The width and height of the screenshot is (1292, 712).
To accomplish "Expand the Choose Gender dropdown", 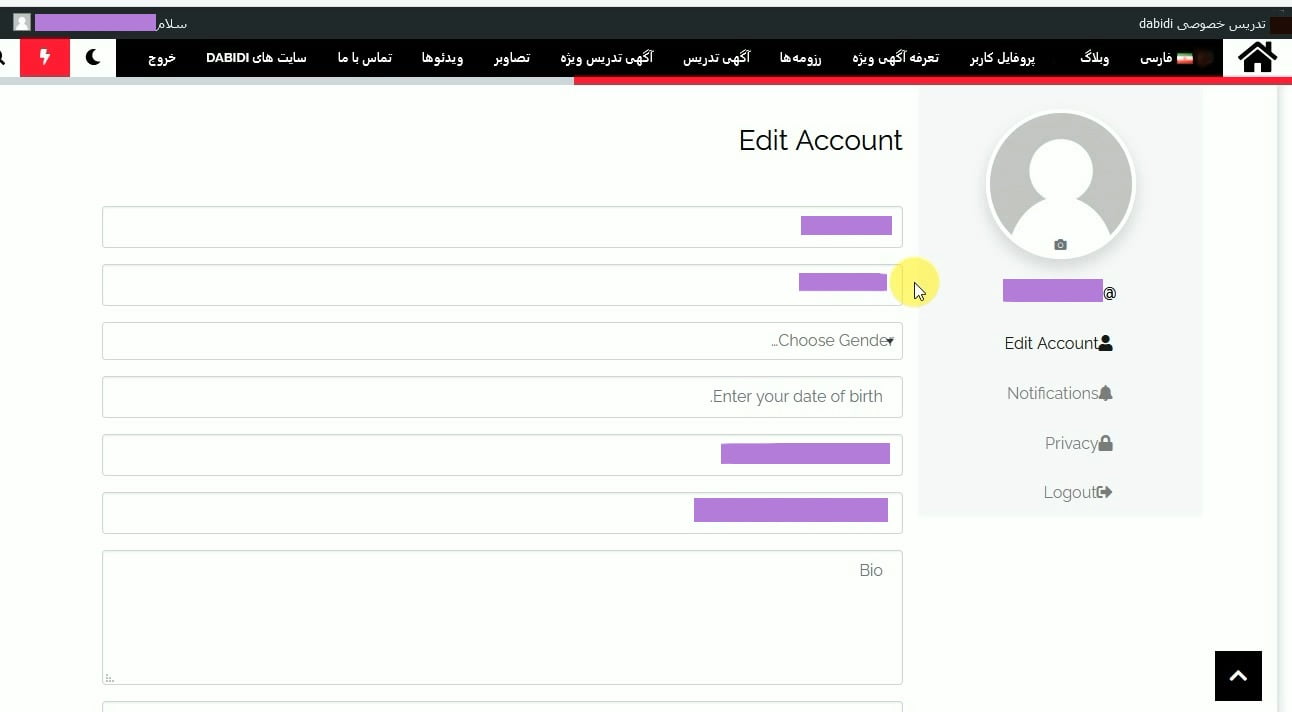I will (502, 341).
